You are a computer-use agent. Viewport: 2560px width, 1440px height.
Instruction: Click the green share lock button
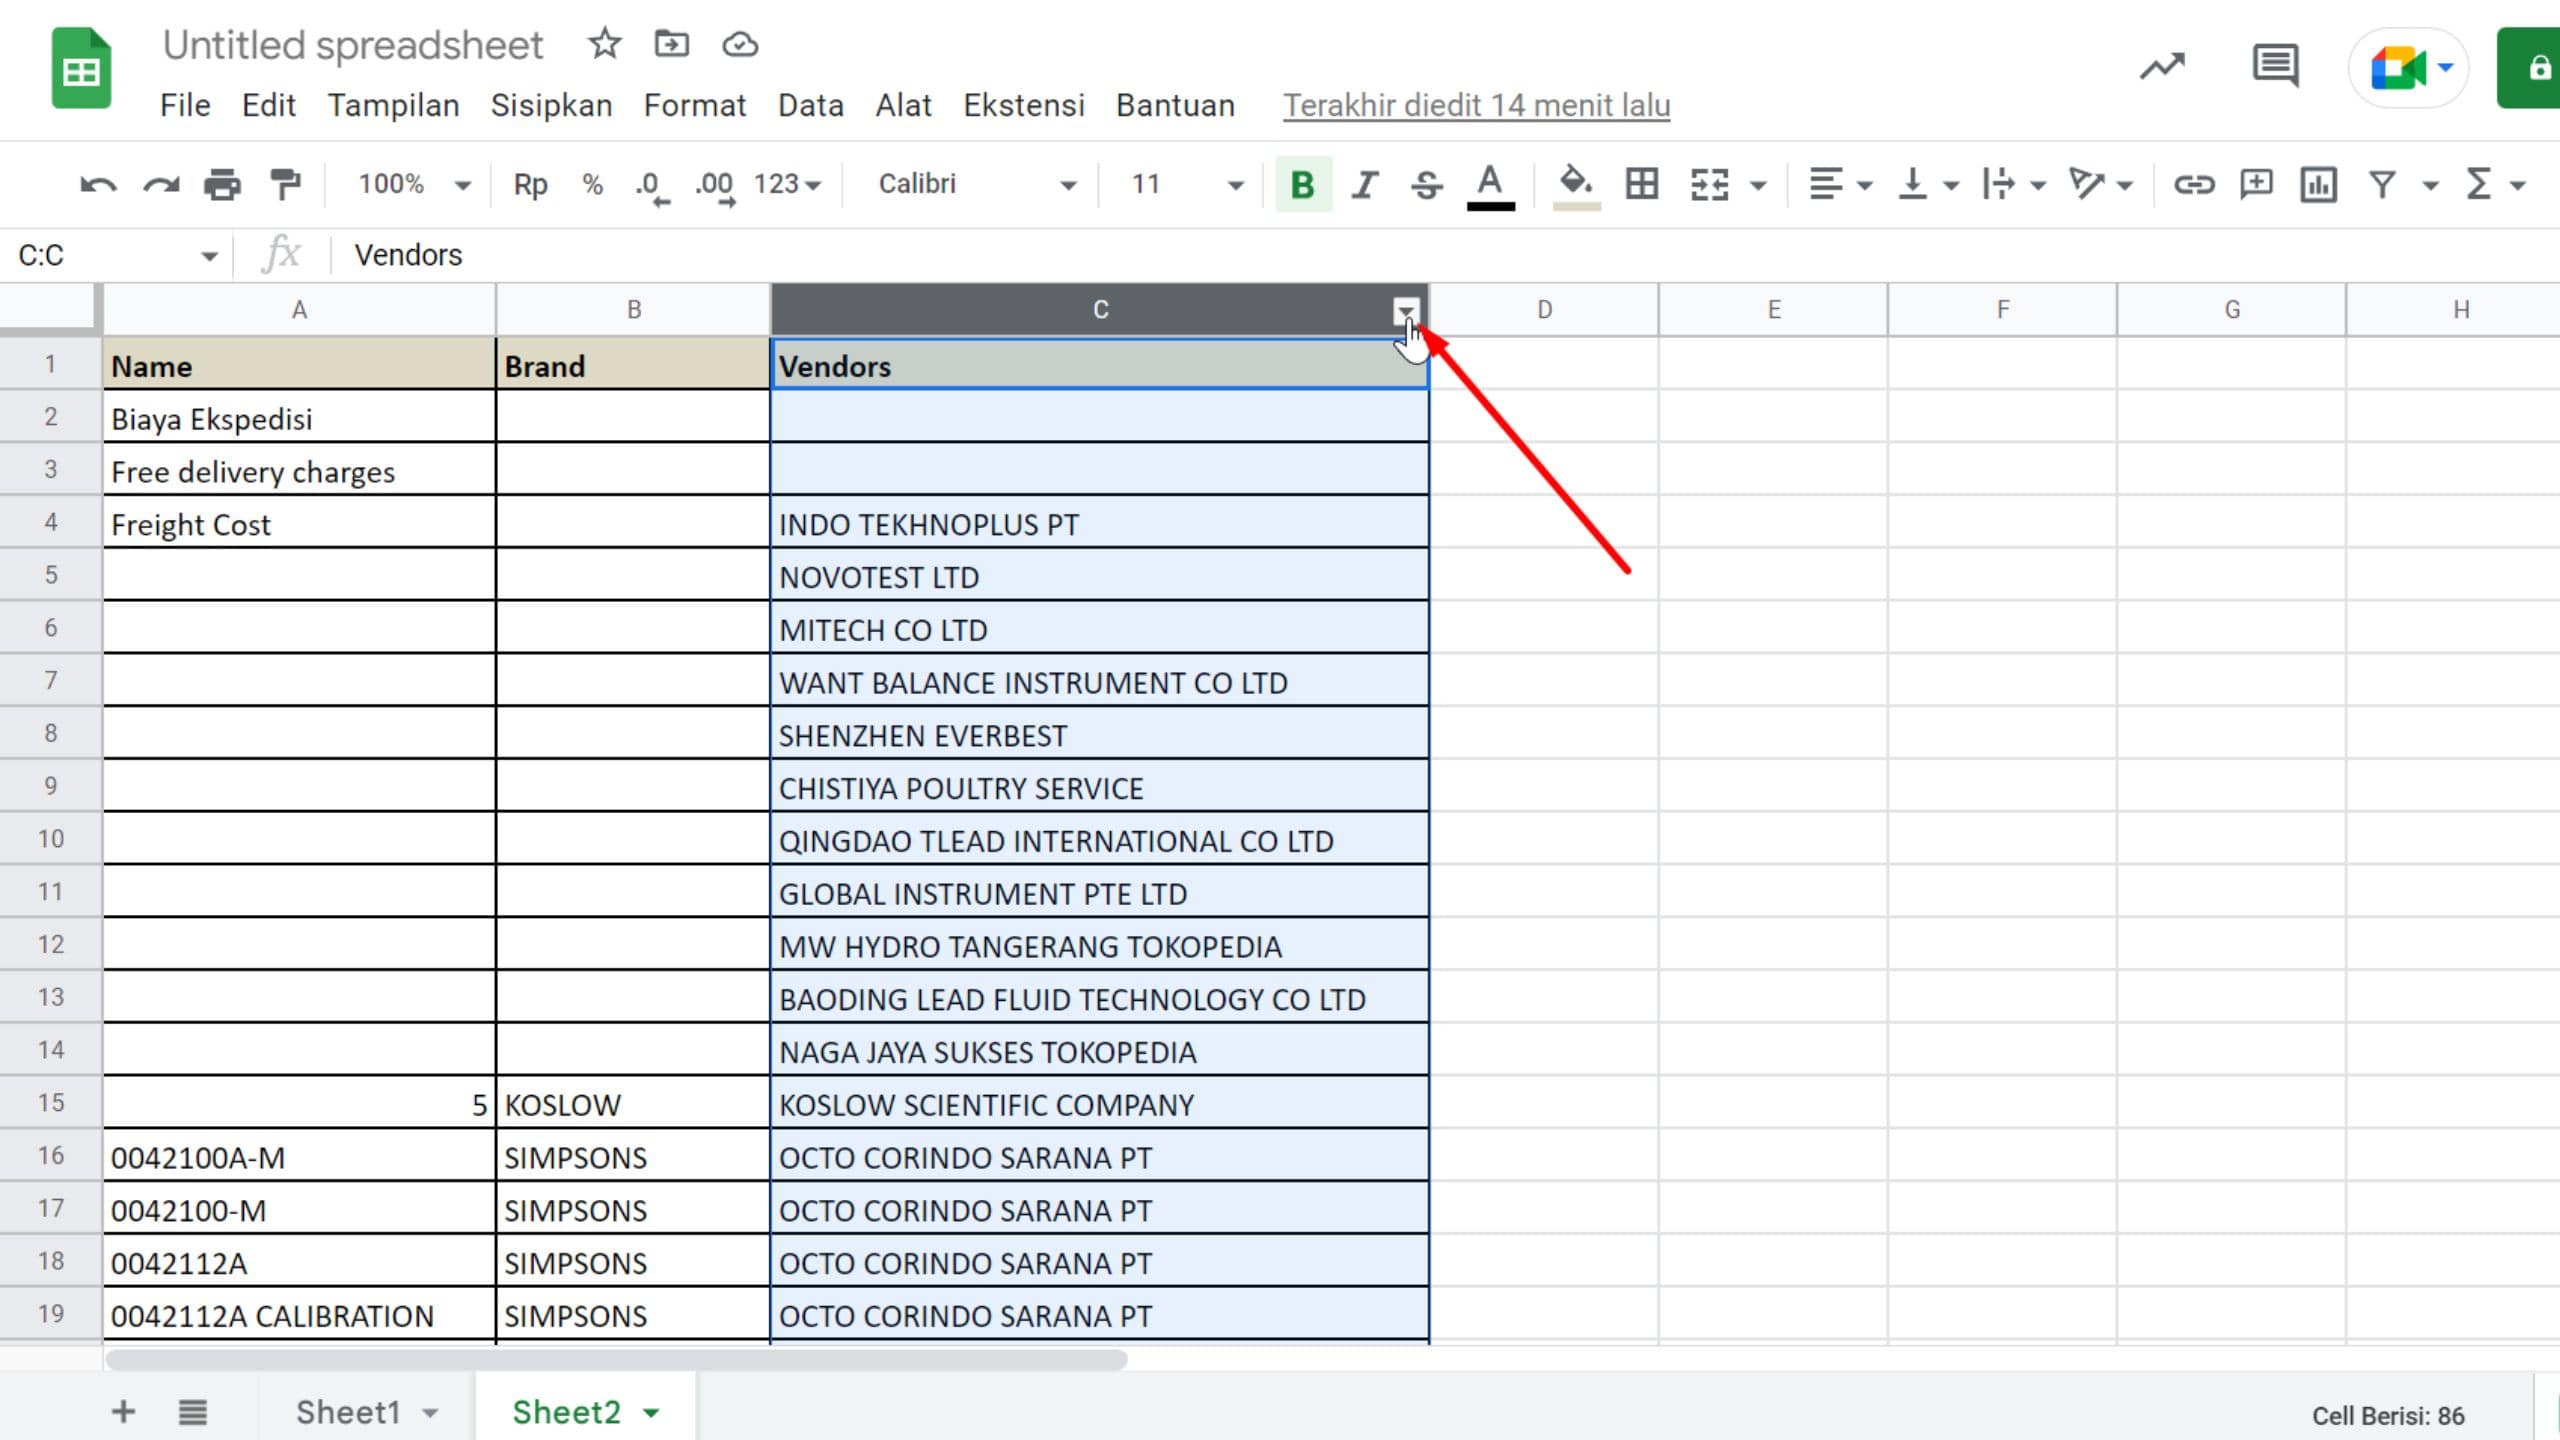pyautogui.click(x=2530, y=68)
